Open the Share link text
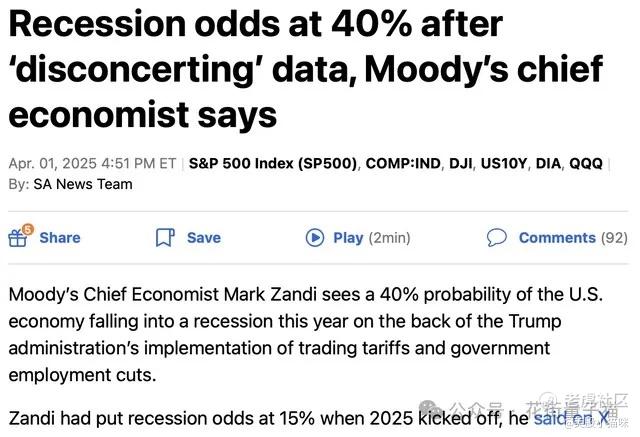The image size is (640, 437). [x=60, y=238]
